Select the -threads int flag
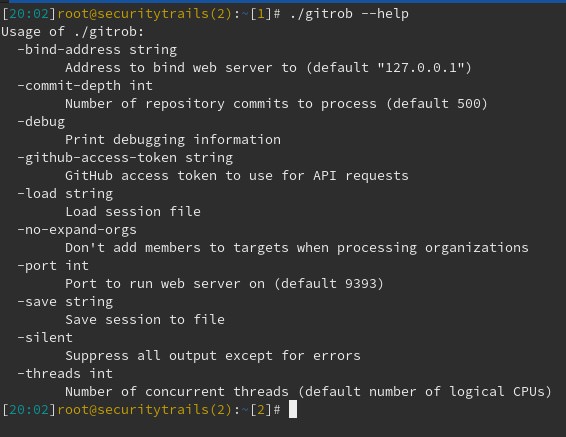 pyautogui.click(x=65, y=373)
